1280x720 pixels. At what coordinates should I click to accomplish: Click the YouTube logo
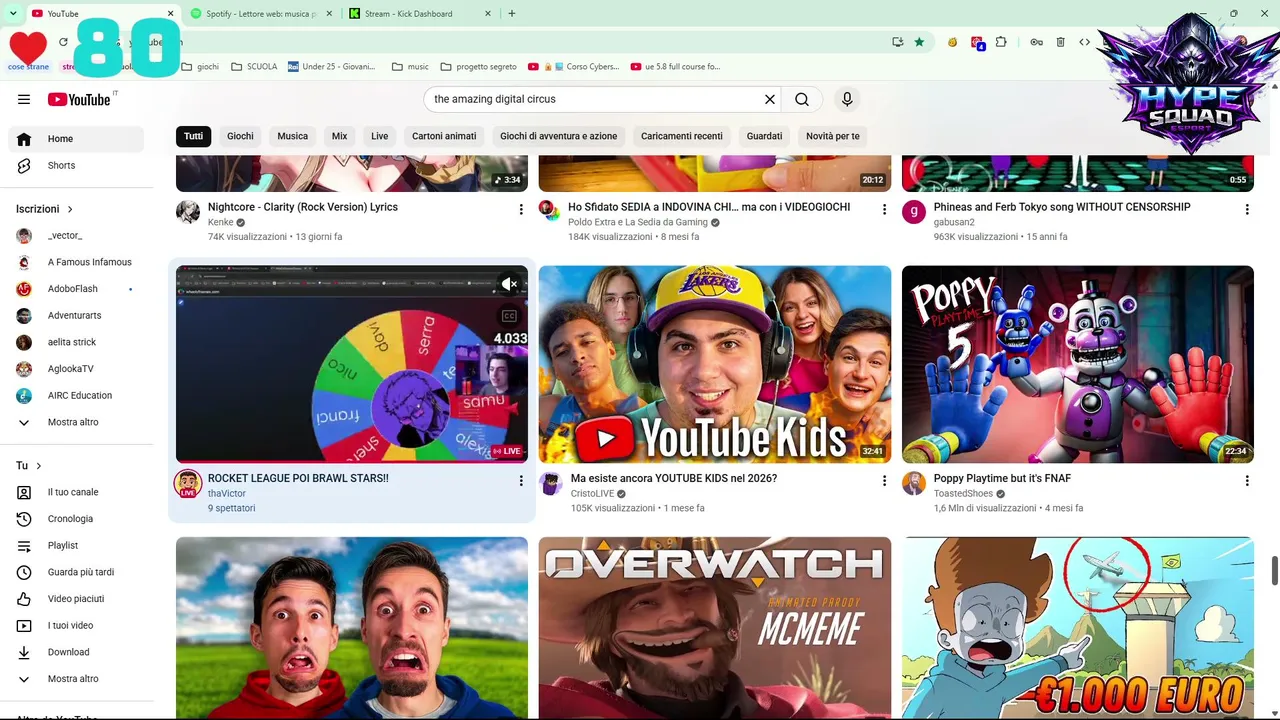click(79, 99)
